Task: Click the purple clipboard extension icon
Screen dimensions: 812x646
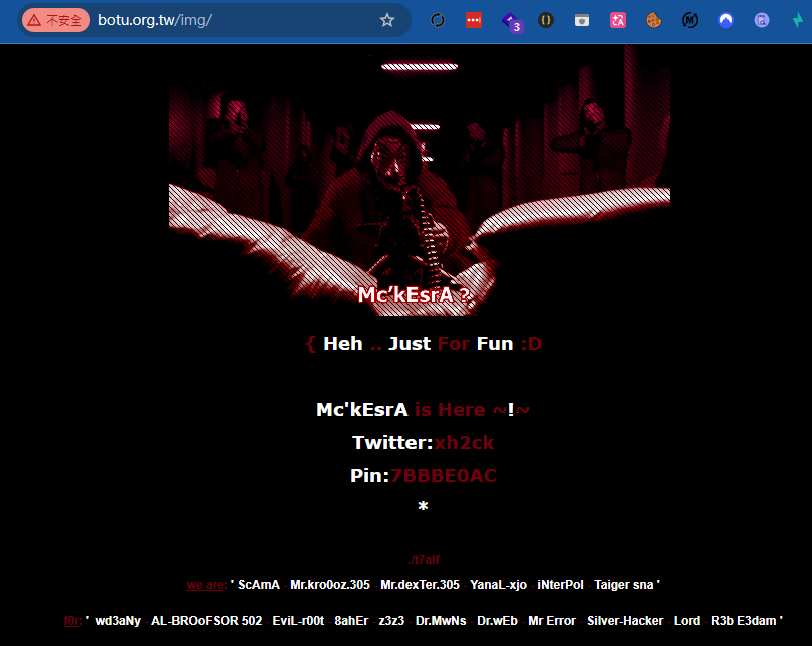Action: (762, 20)
